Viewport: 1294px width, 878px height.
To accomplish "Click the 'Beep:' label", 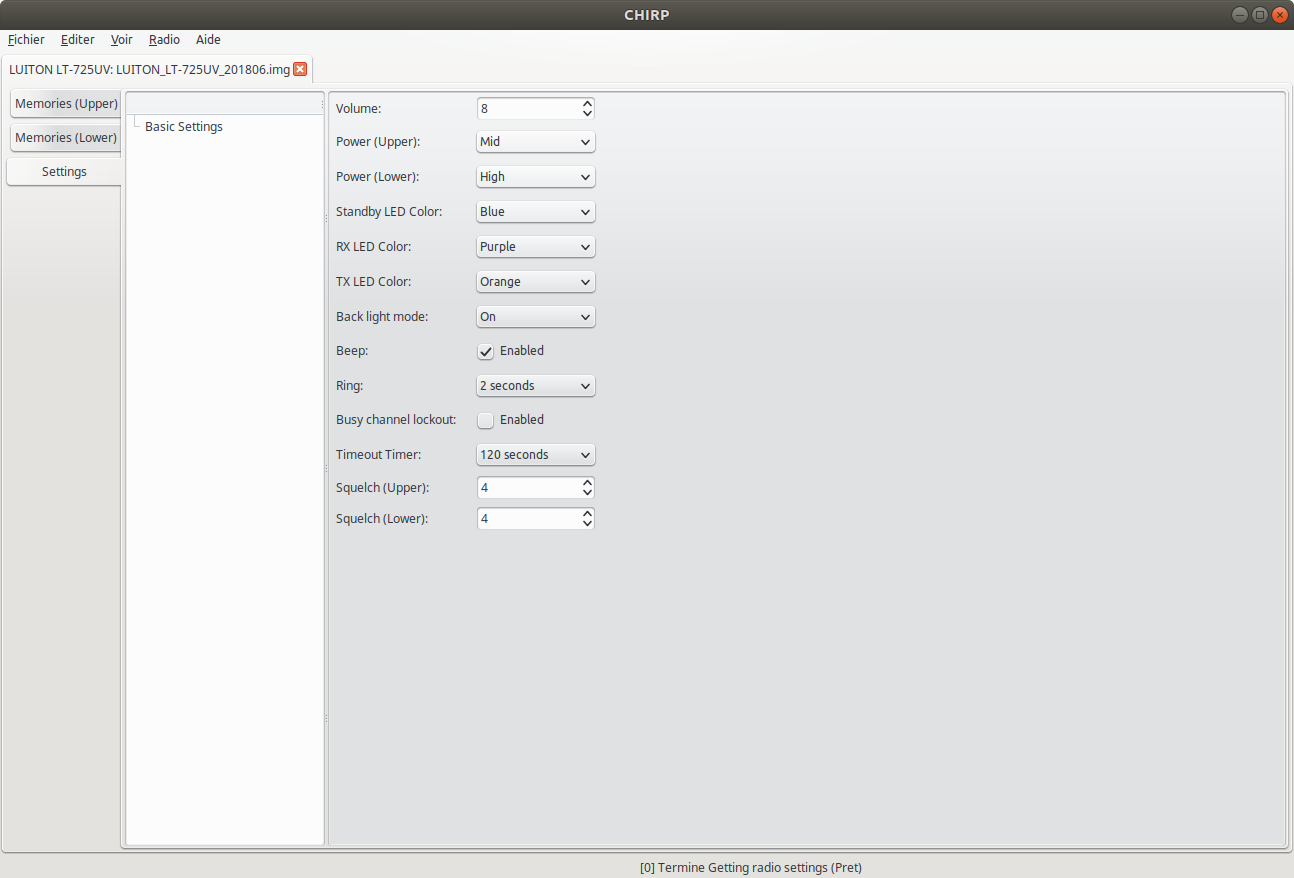I will (352, 351).
